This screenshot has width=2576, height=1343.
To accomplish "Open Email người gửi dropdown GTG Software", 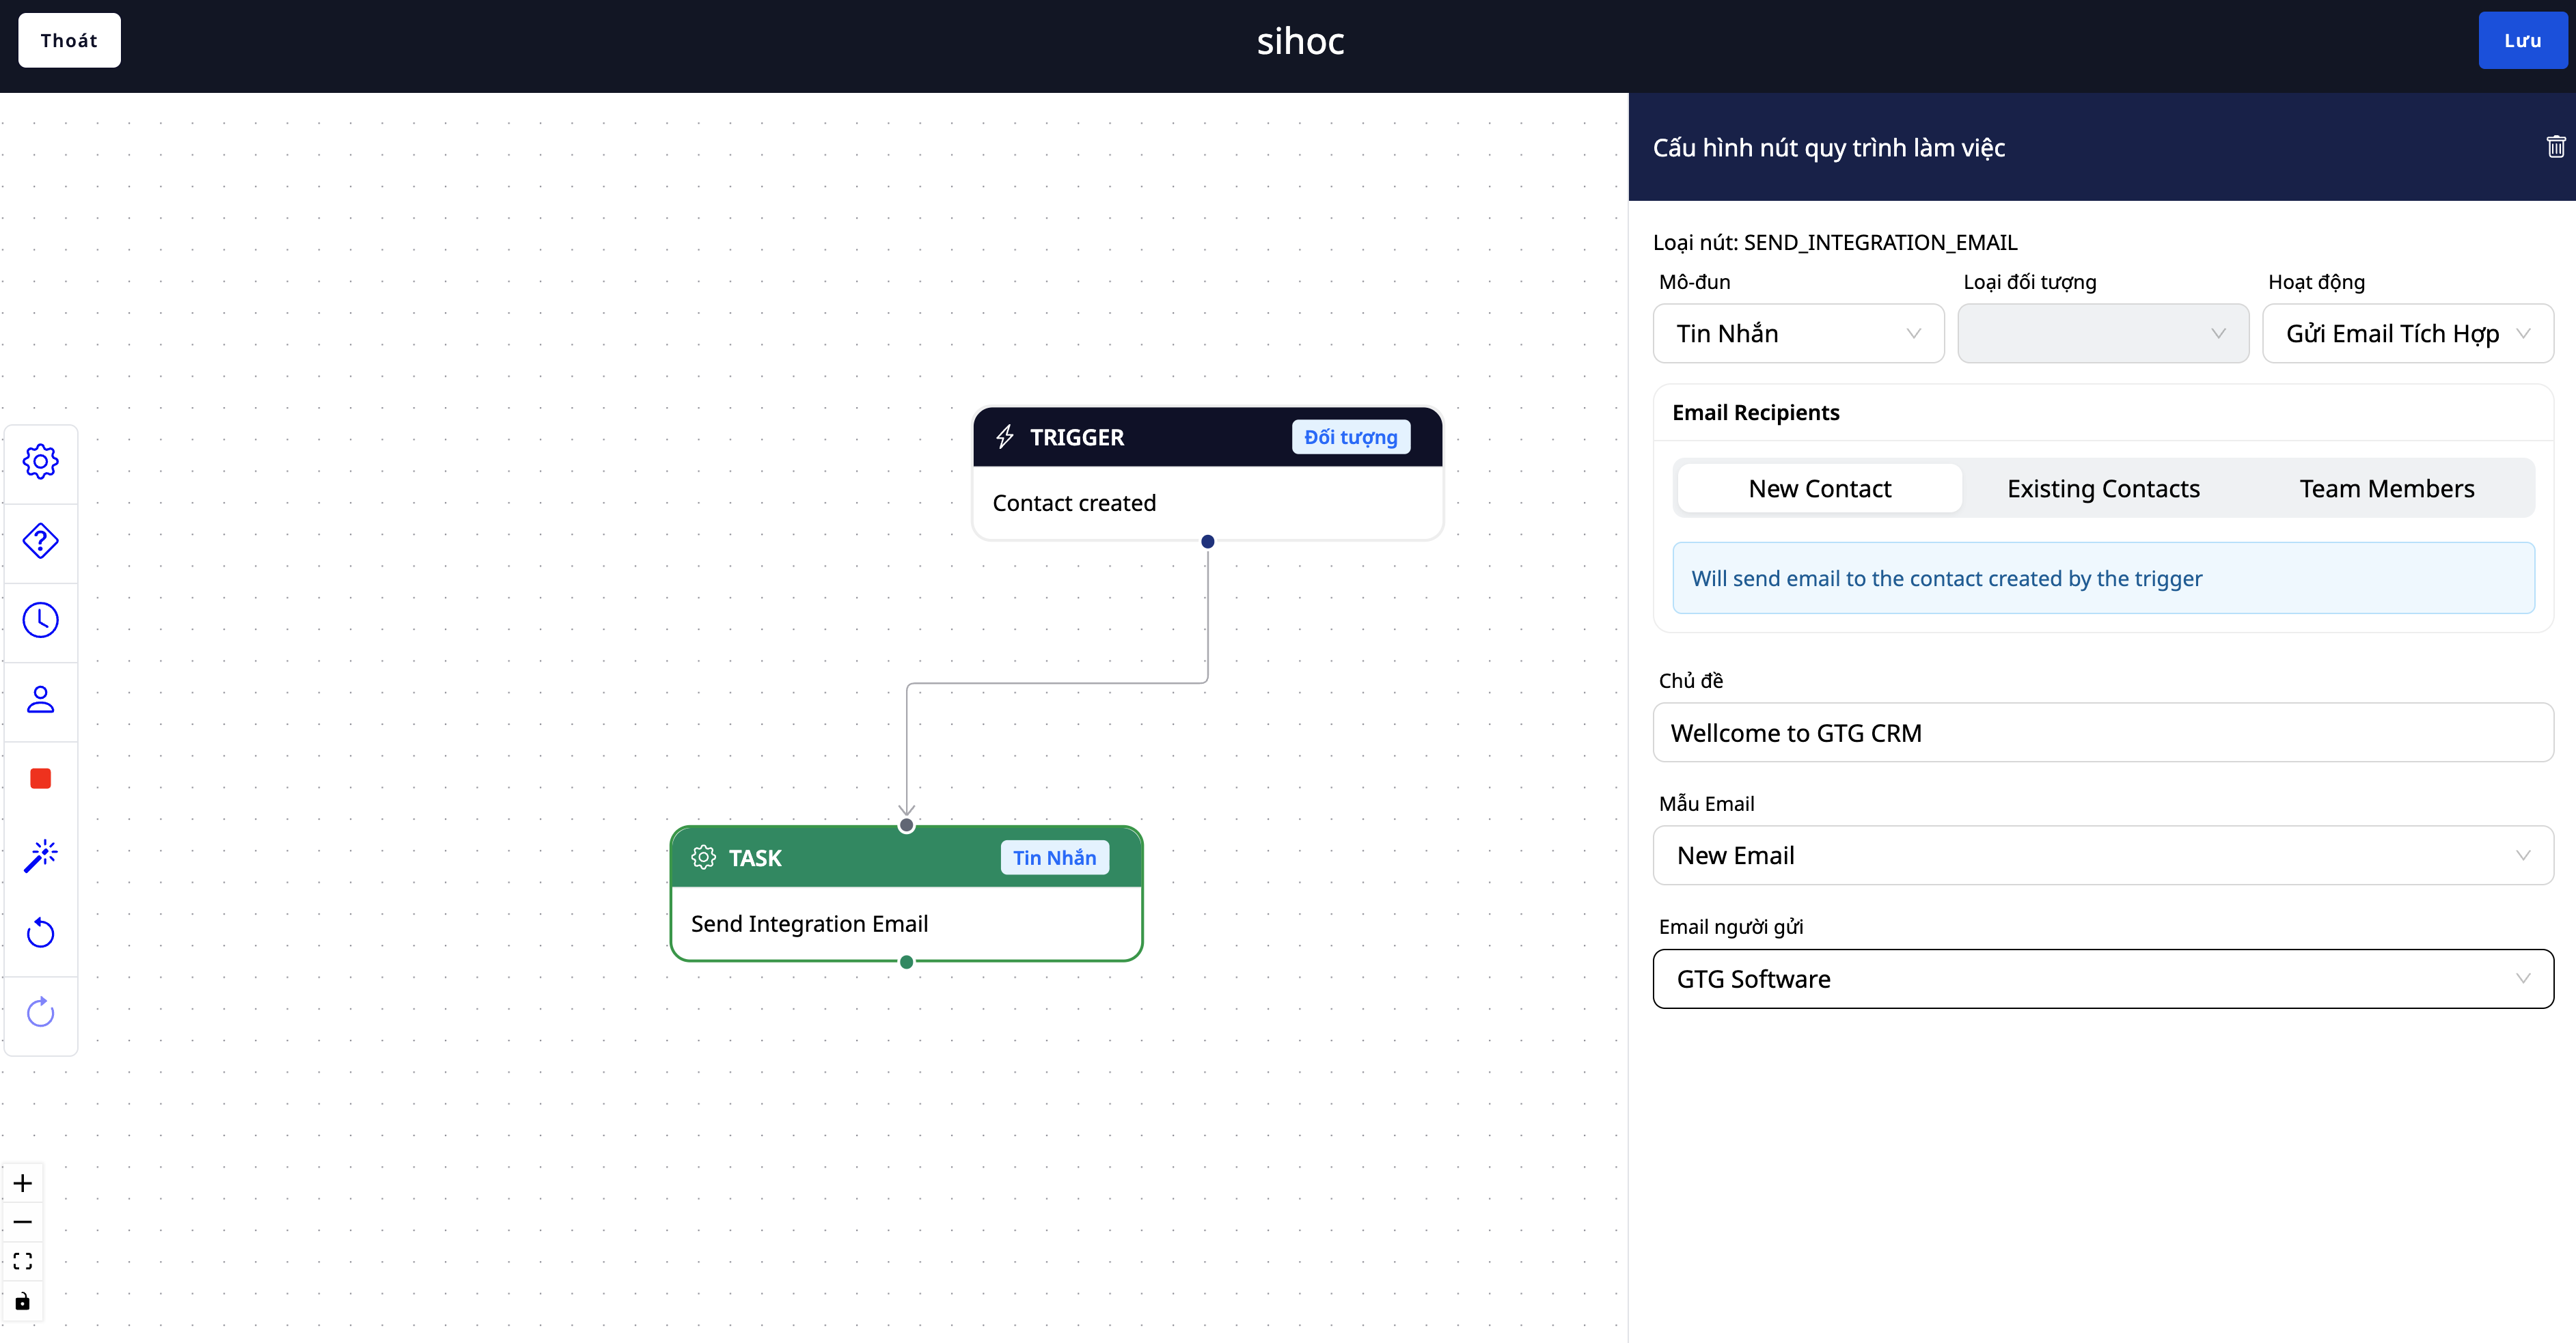I will (2102, 978).
